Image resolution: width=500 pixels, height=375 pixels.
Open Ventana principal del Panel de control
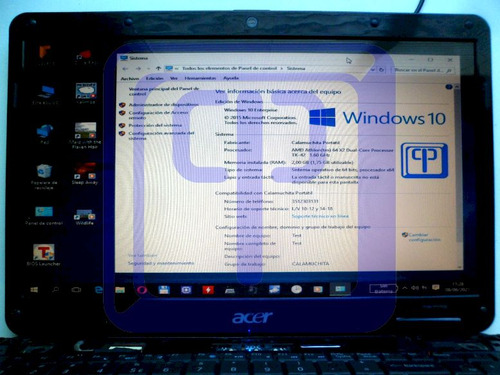click(164, 91)
